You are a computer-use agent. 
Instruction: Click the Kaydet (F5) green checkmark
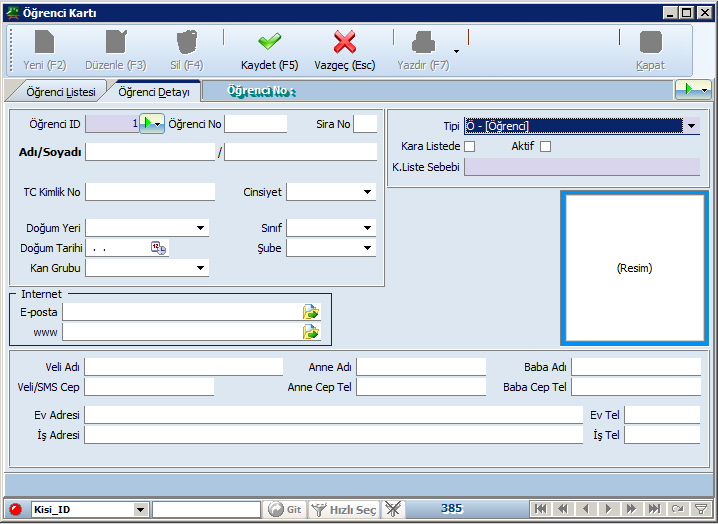269,42
